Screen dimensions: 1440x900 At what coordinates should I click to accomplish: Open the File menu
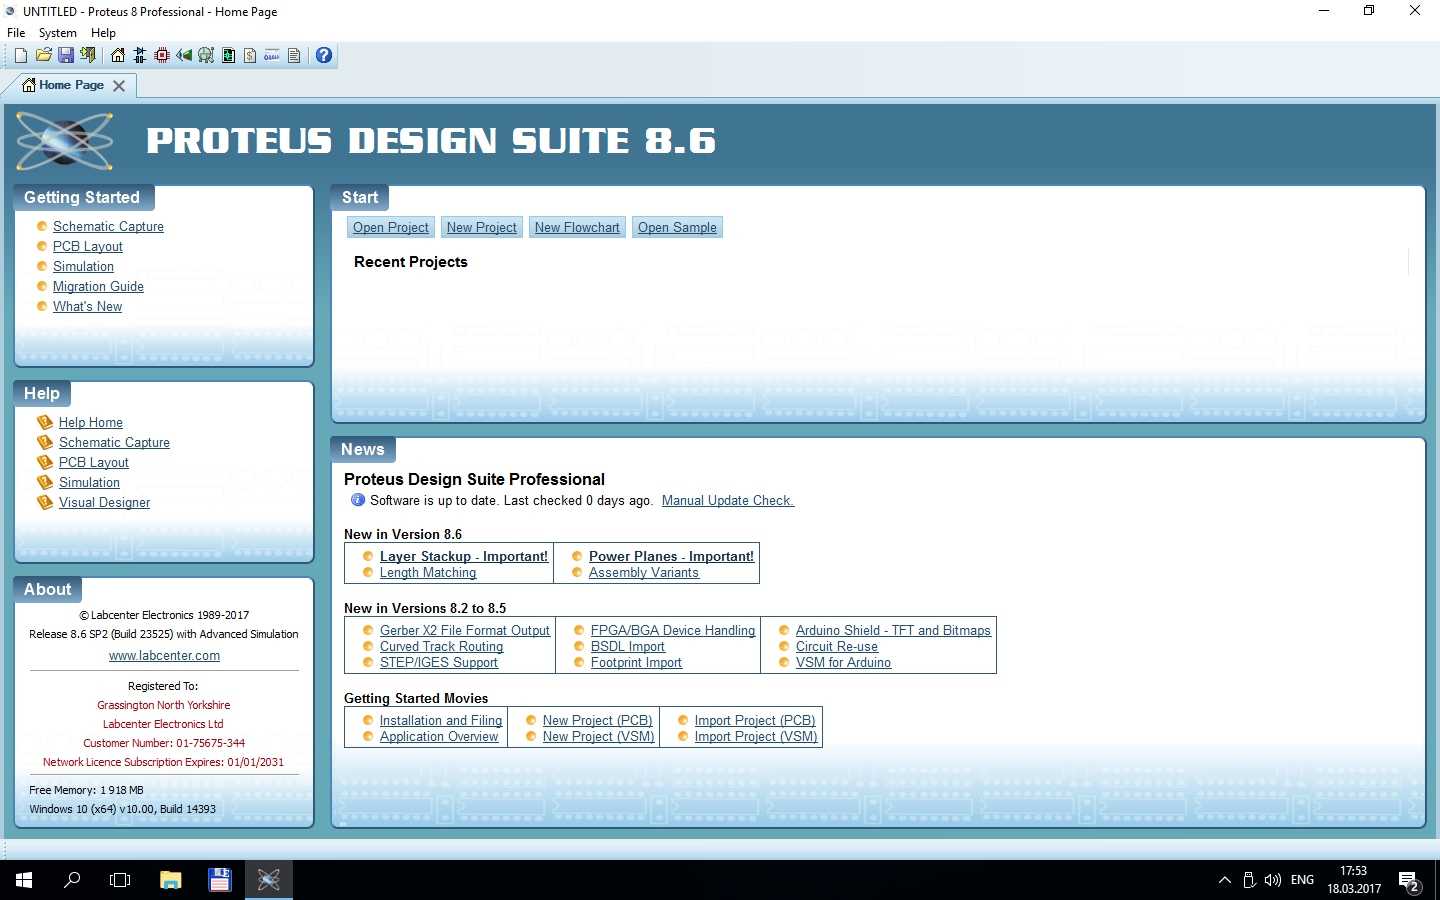point(16,33)
